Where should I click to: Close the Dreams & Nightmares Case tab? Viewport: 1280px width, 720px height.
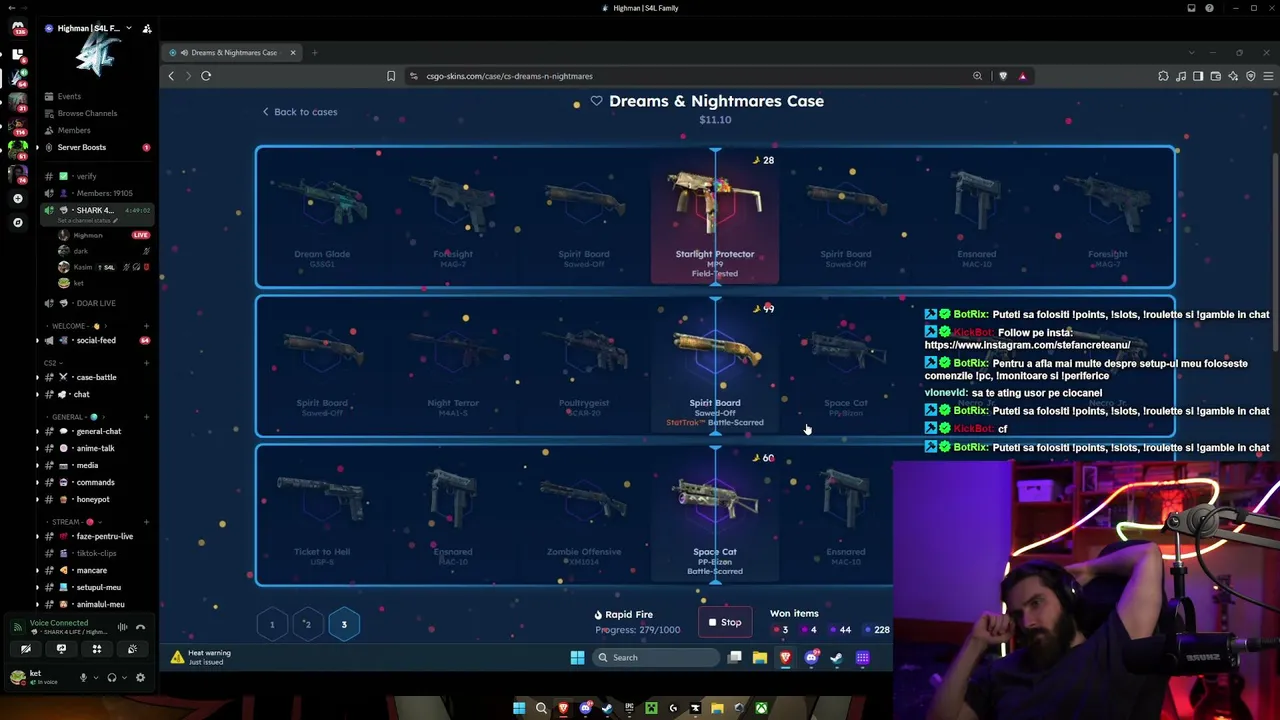[293, 53]
